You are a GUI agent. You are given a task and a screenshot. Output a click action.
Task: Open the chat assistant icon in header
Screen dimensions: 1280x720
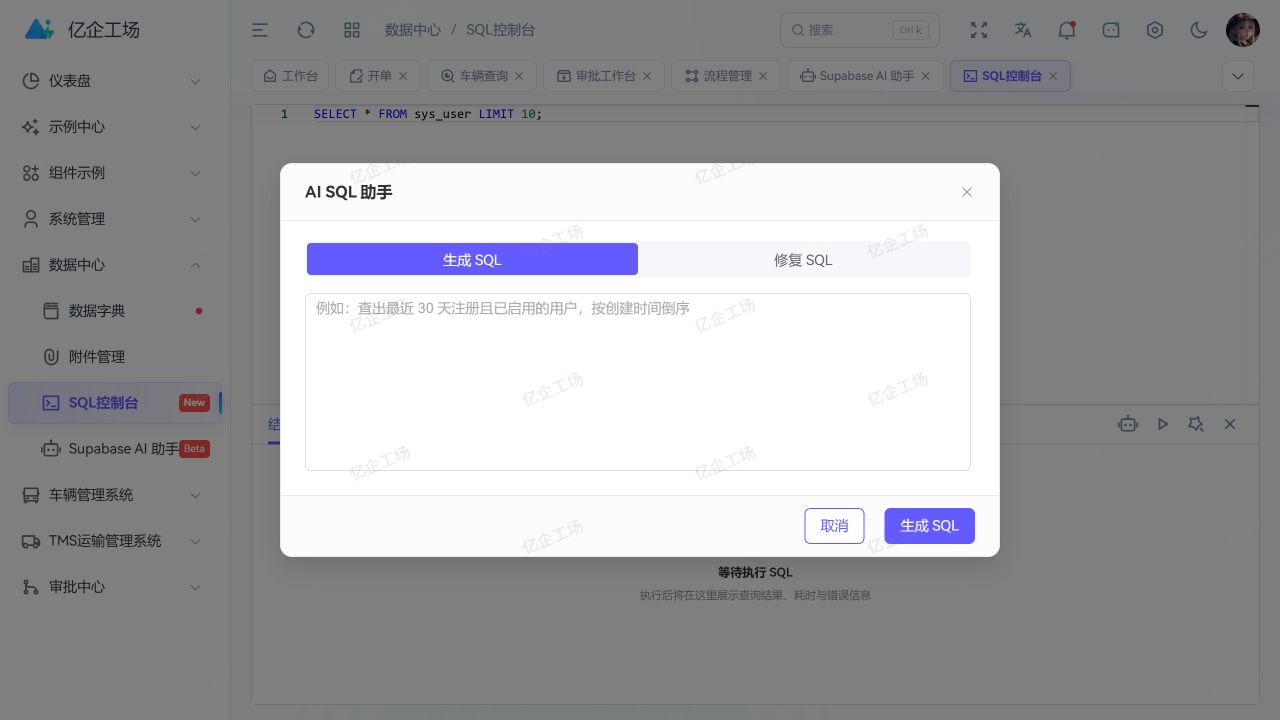click(x=1111, y=30)
